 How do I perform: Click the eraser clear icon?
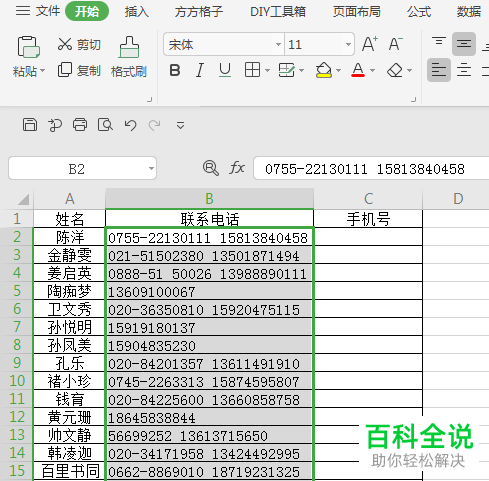click(395, 70)
